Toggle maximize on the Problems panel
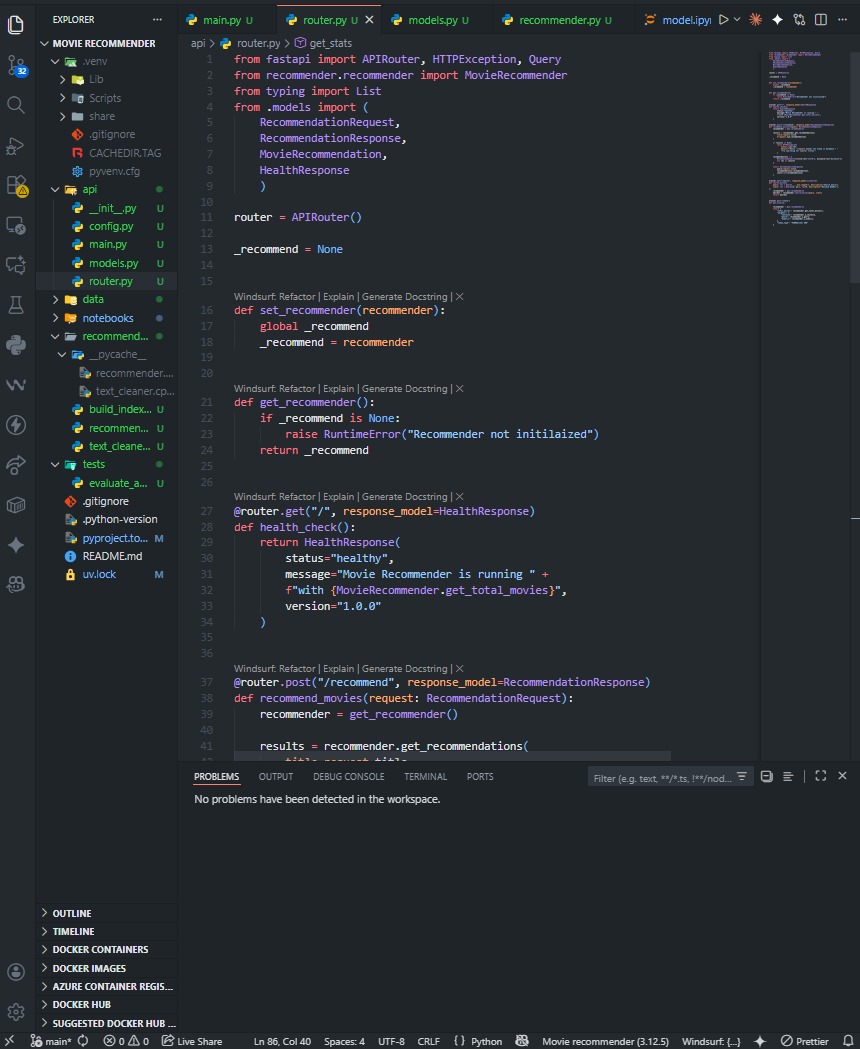 click(821, 775)
